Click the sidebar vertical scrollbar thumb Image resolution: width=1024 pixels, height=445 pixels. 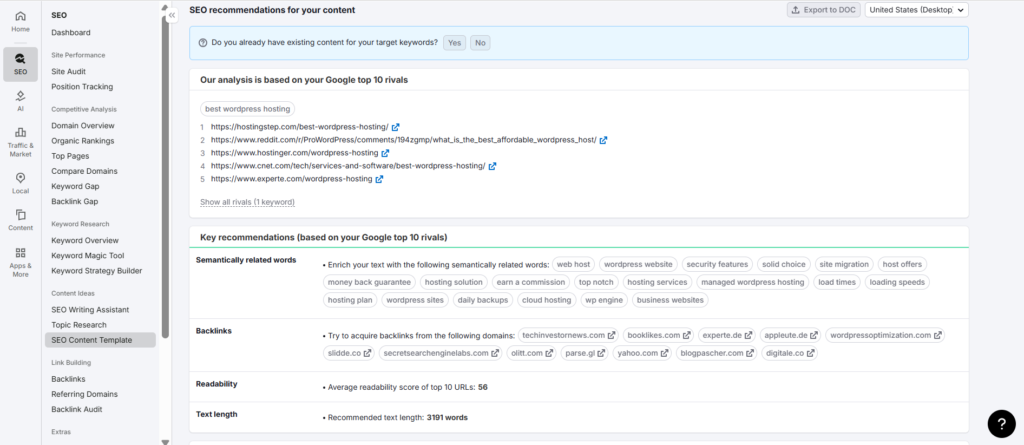pyautogui.click(x=165, y=176)
